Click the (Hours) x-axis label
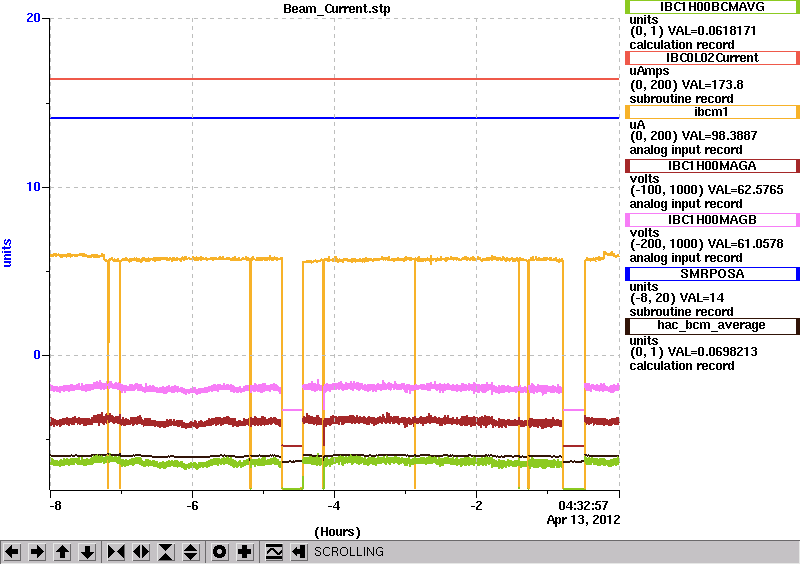The height and width of the screenshot is (564, 800). 337,532
